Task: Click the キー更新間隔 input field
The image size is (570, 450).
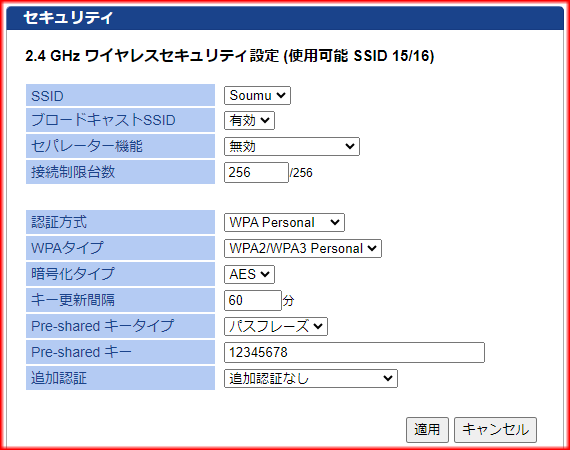Action: click(x=253, y=300)
